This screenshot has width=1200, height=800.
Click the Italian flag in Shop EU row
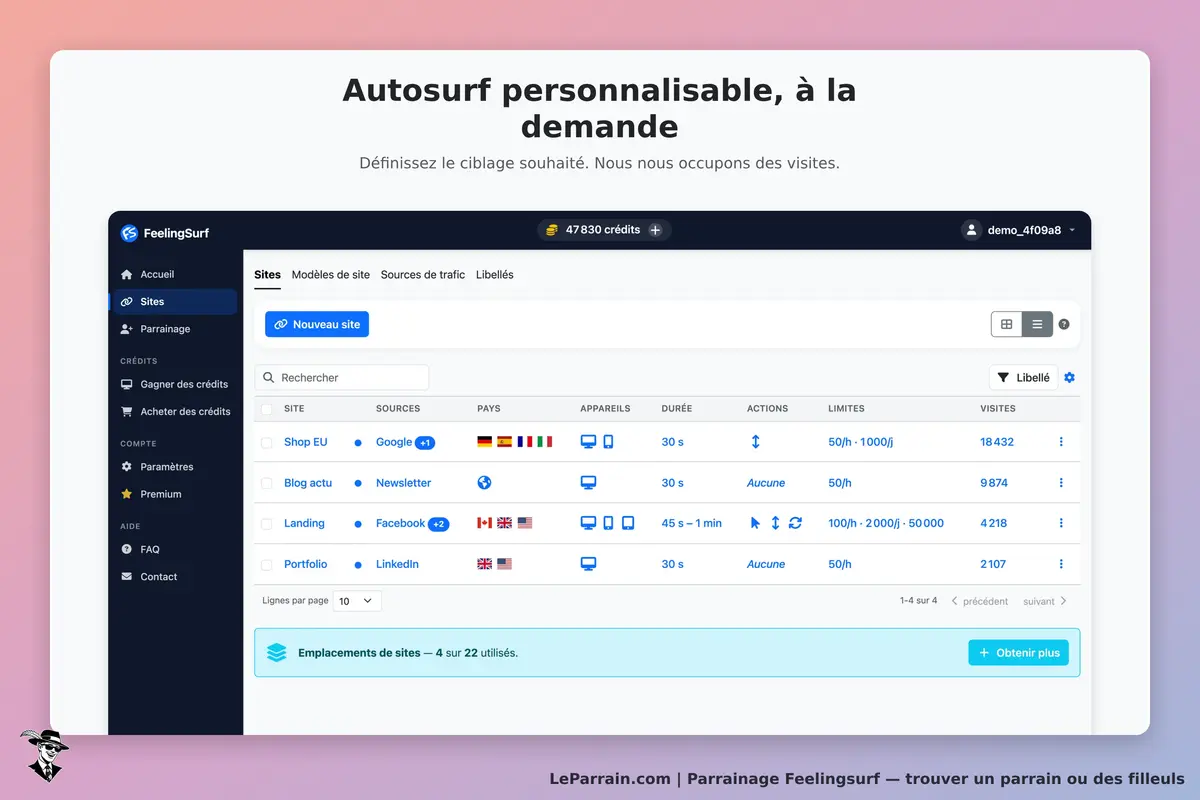click(544, 442)
